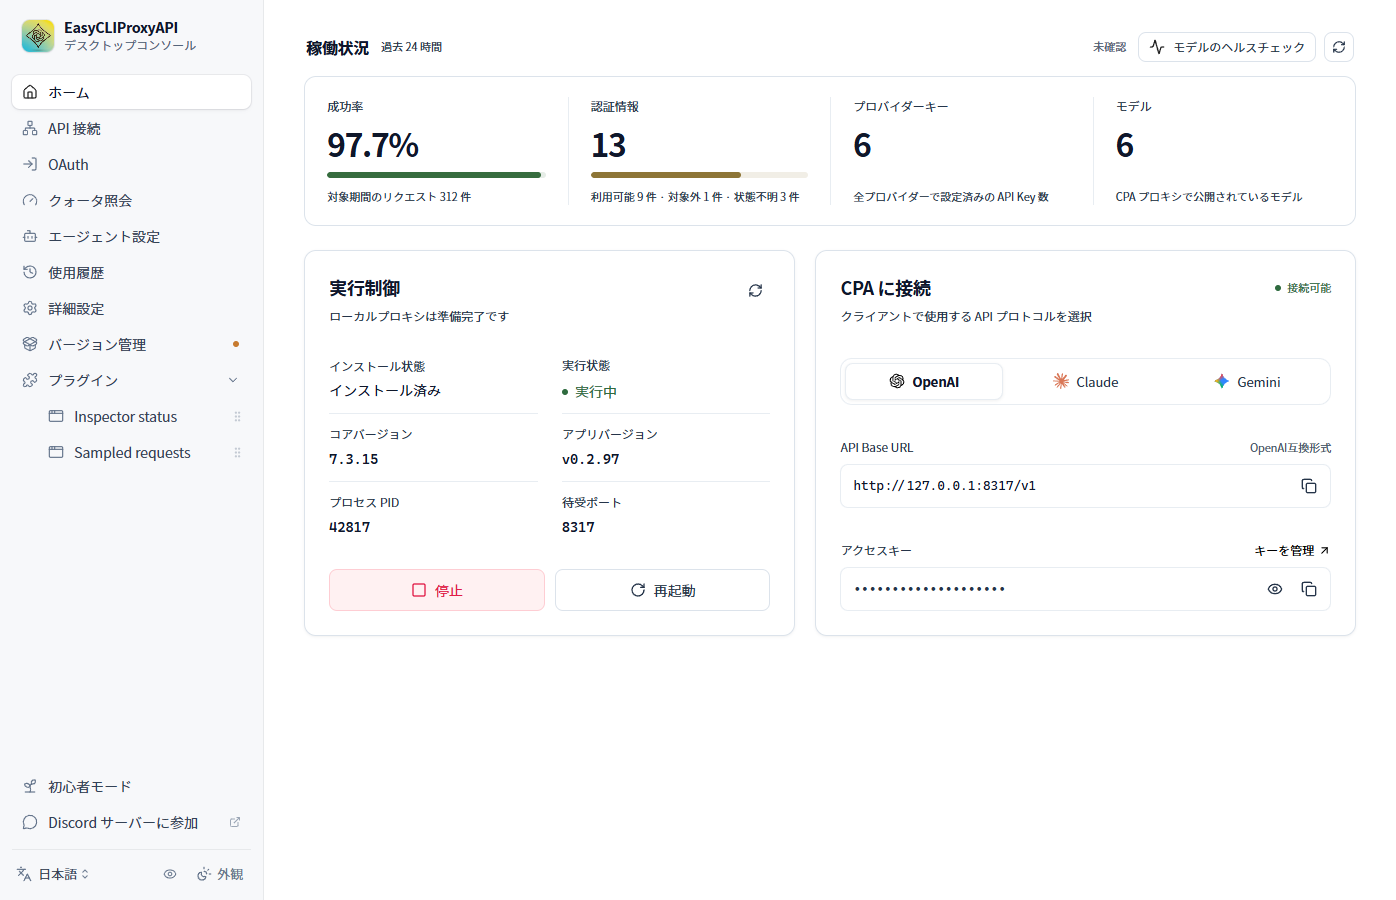
Task: Click the process PID value 42817
Action: [350, 527]
